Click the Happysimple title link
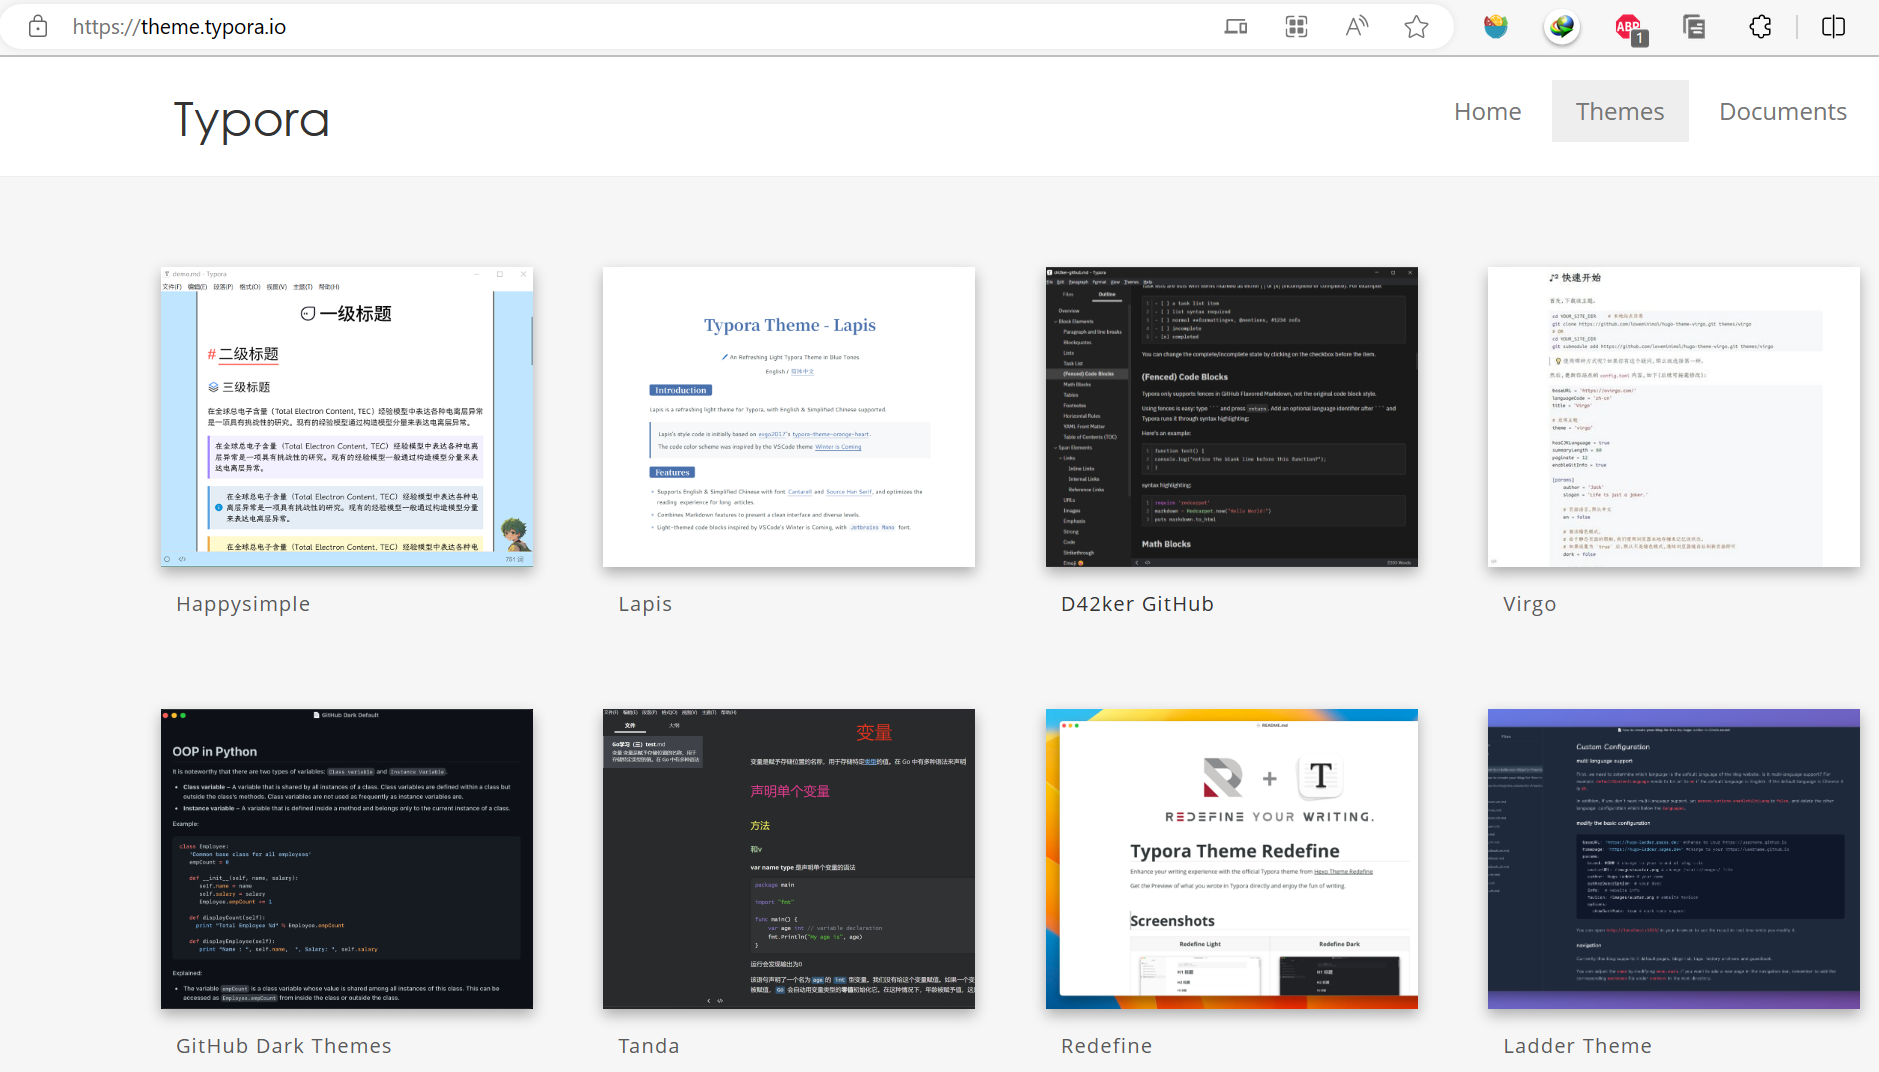The width and height of the screenshot is (1879, 1072). point(243,604)
